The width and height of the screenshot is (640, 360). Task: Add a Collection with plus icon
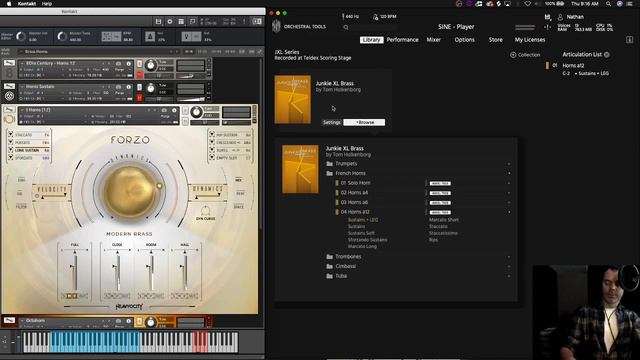(x=513, y=55)
